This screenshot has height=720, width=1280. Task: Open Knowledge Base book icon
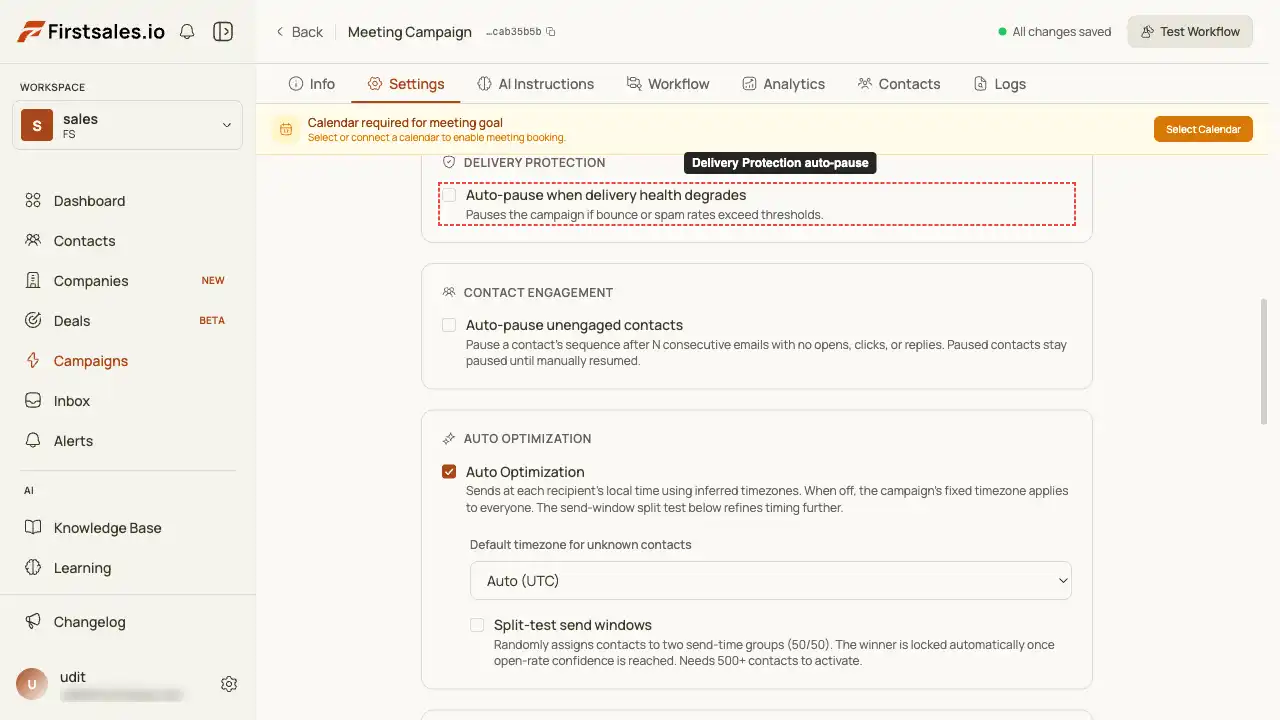(33, 528)
